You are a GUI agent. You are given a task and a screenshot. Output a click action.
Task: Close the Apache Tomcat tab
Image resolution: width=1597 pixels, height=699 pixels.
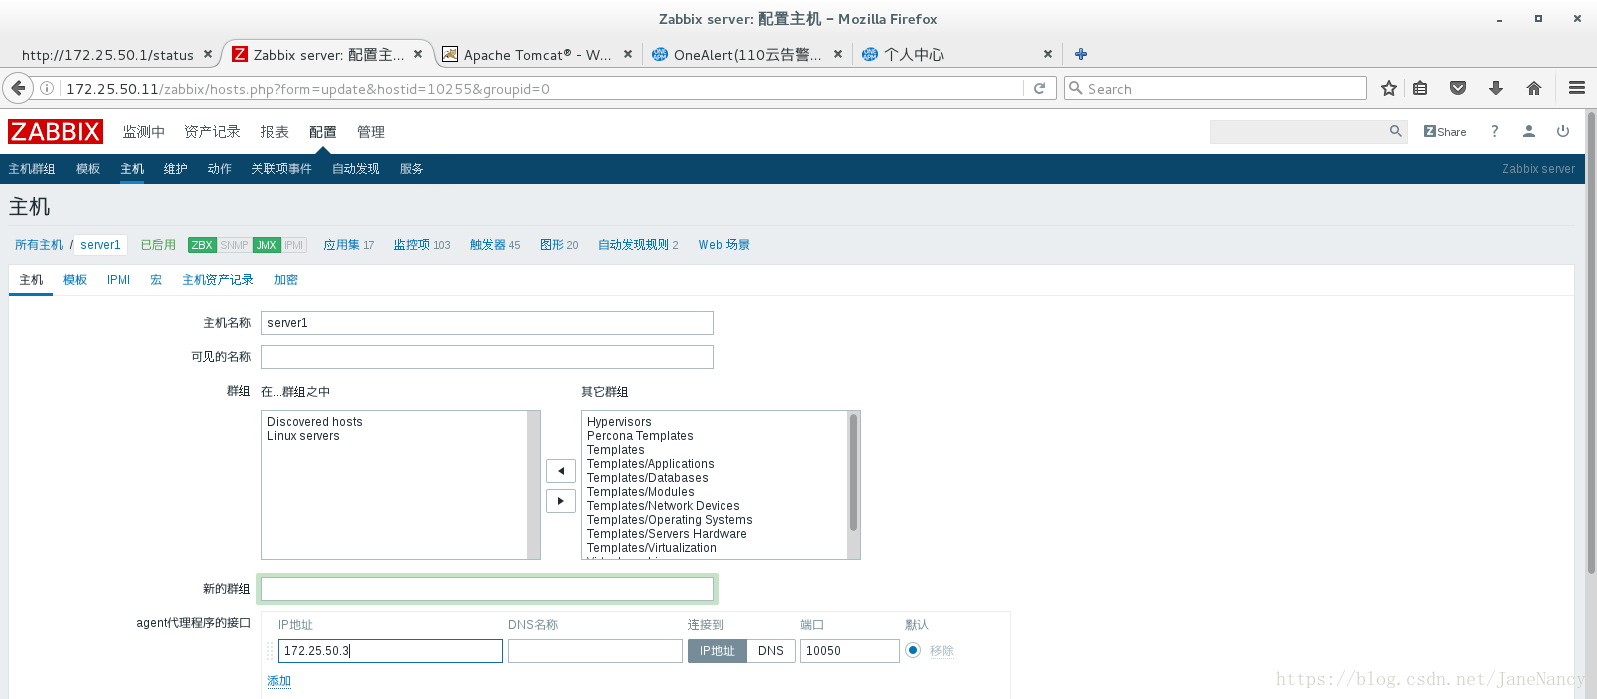coord(628,54)
